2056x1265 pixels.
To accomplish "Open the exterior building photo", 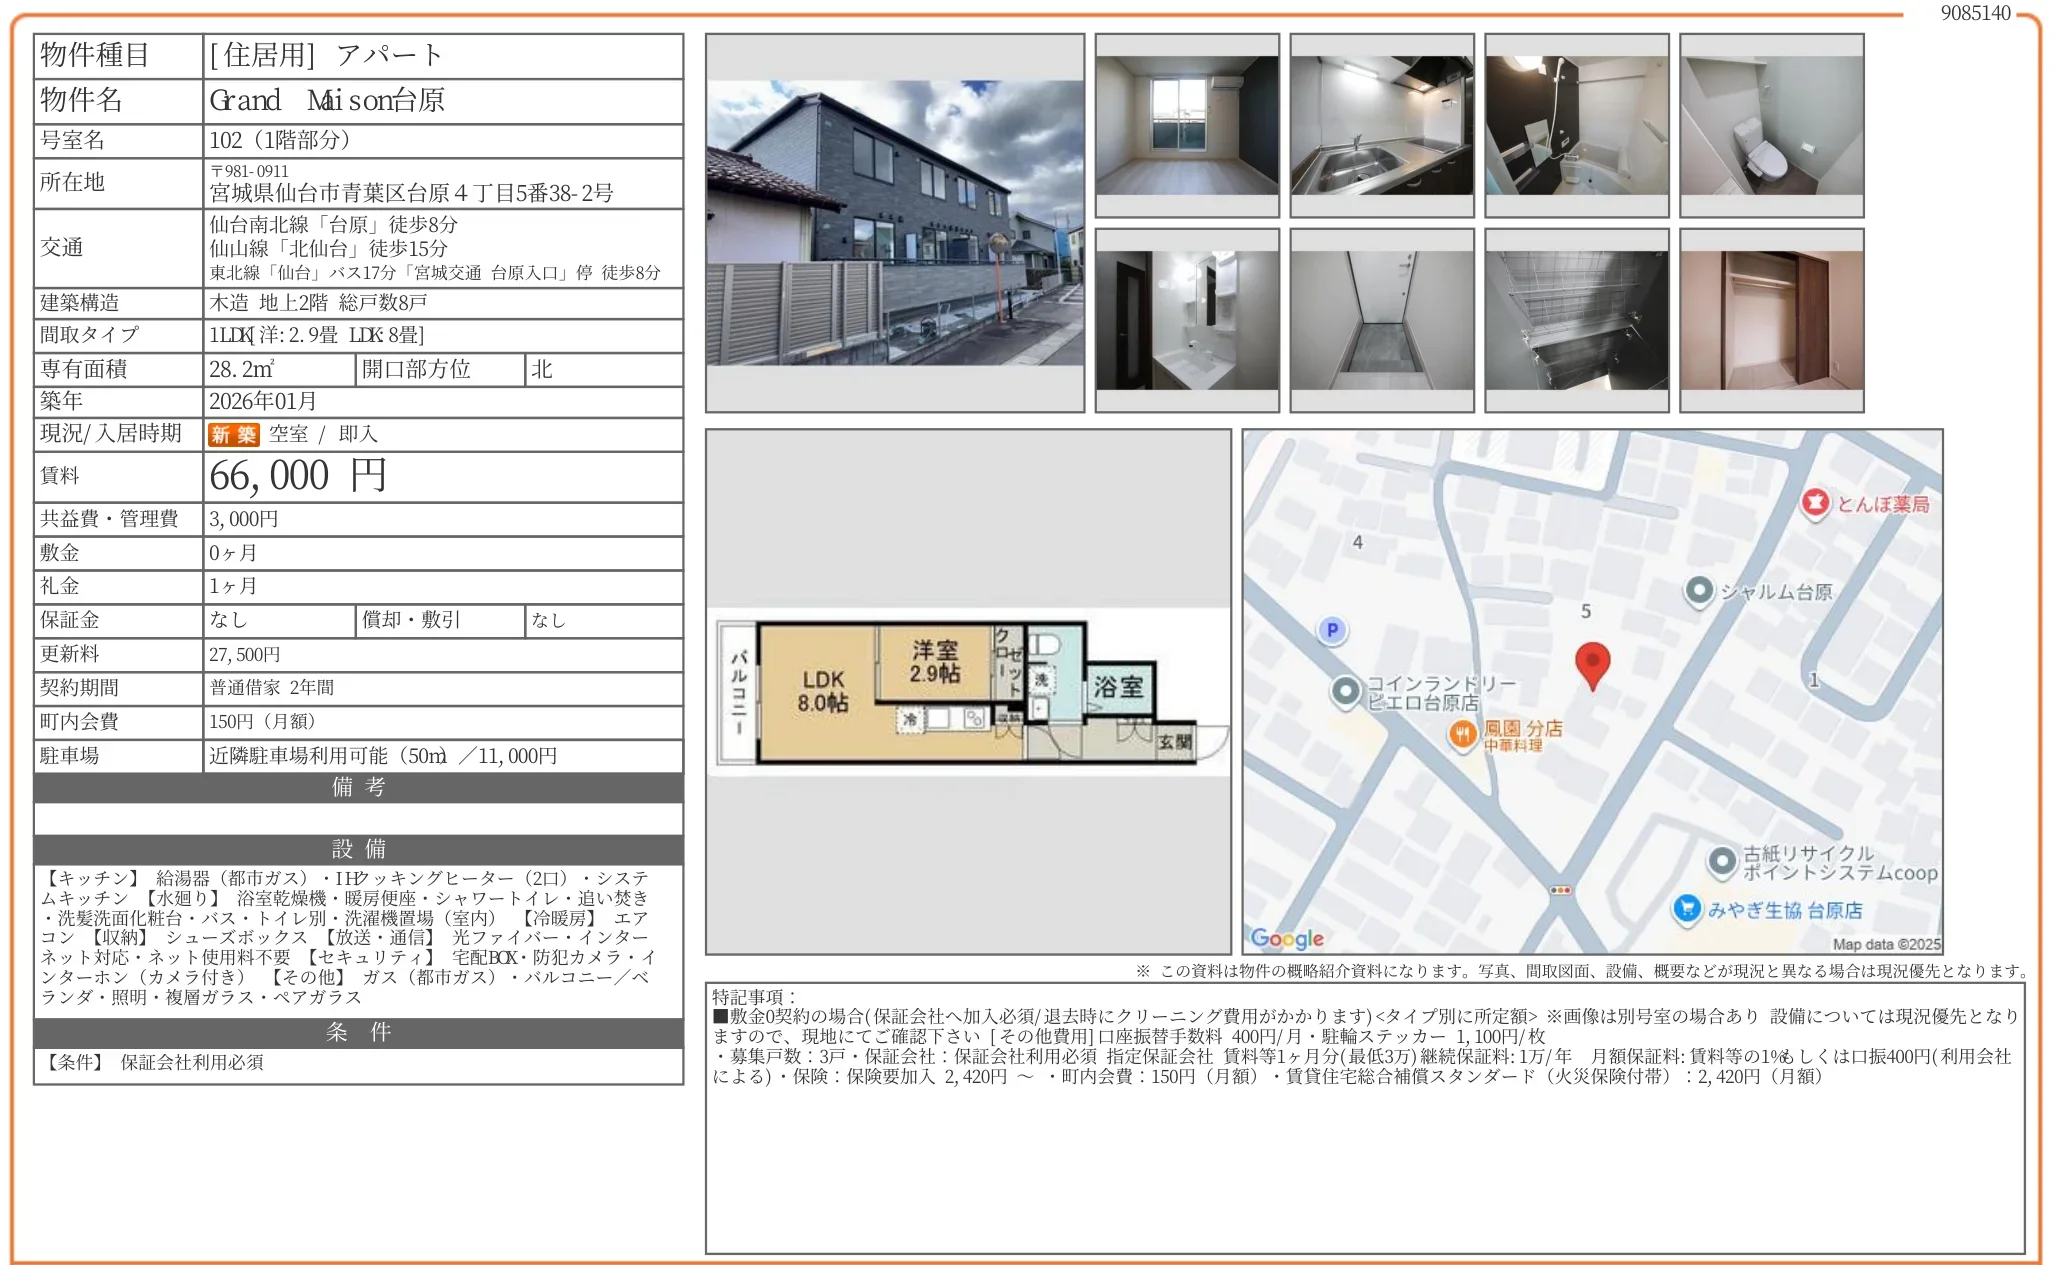I will click(893, 225).
